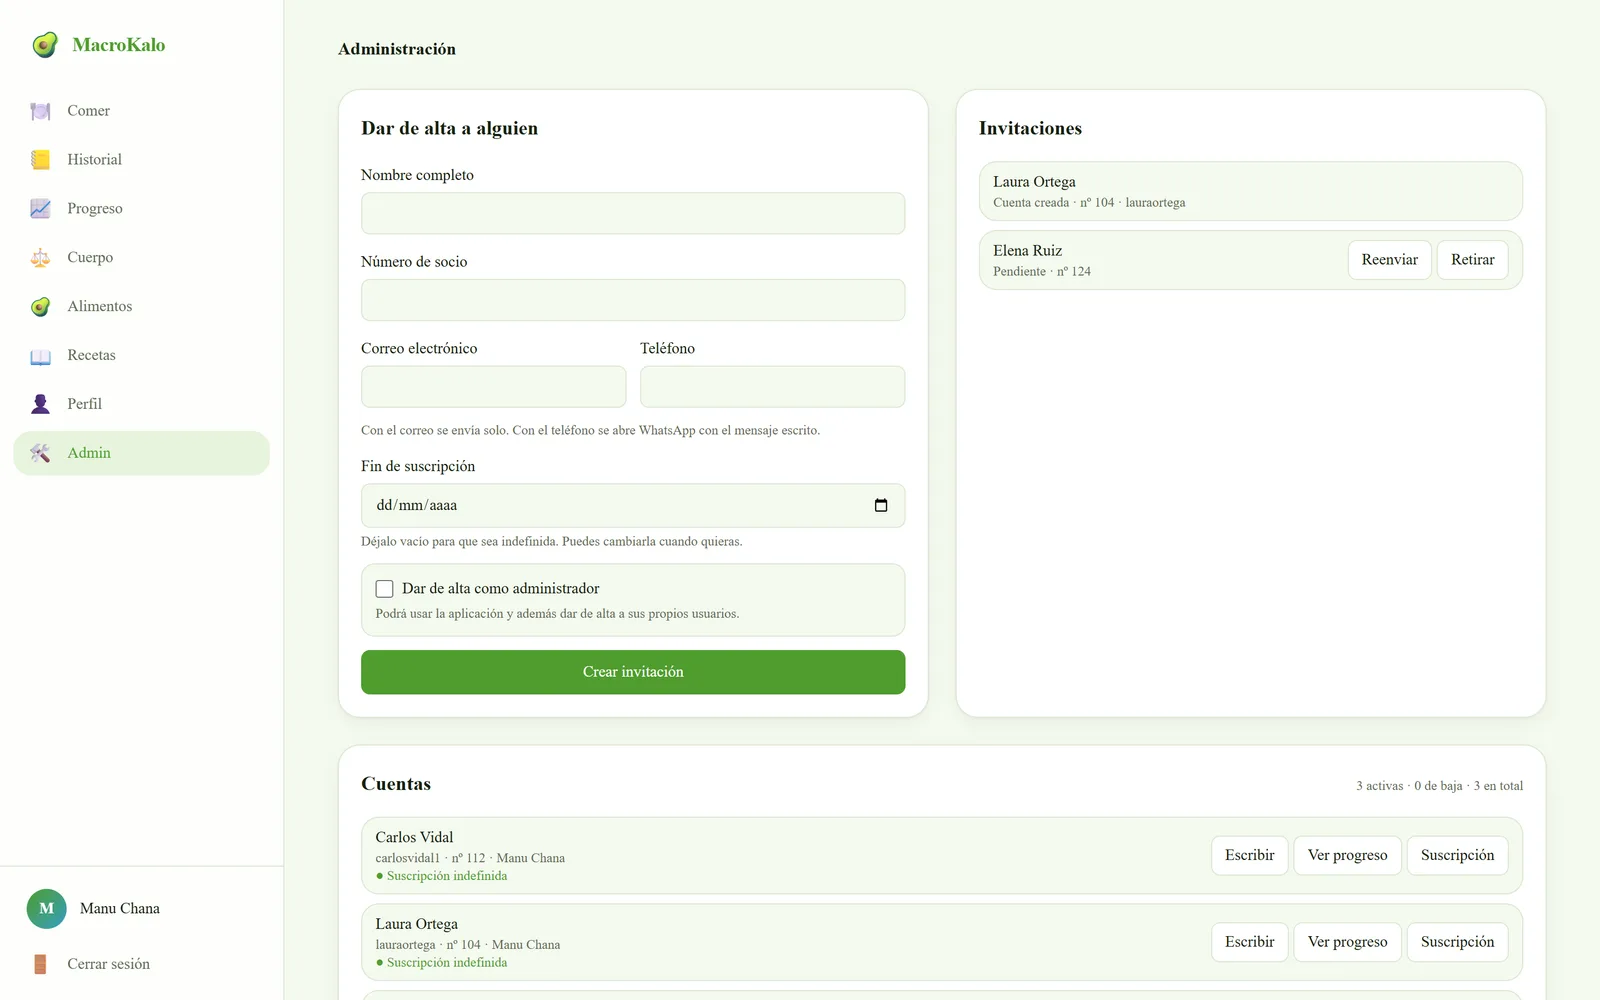The image size is (1600, 1000).
Task: Click the Admin tools icon
Action: point(40,453)
